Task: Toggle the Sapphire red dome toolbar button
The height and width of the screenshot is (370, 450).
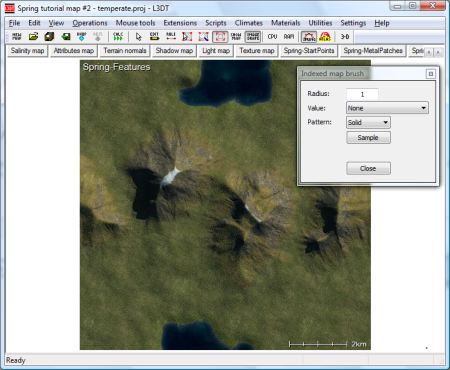Action: [x=309, y=37]
